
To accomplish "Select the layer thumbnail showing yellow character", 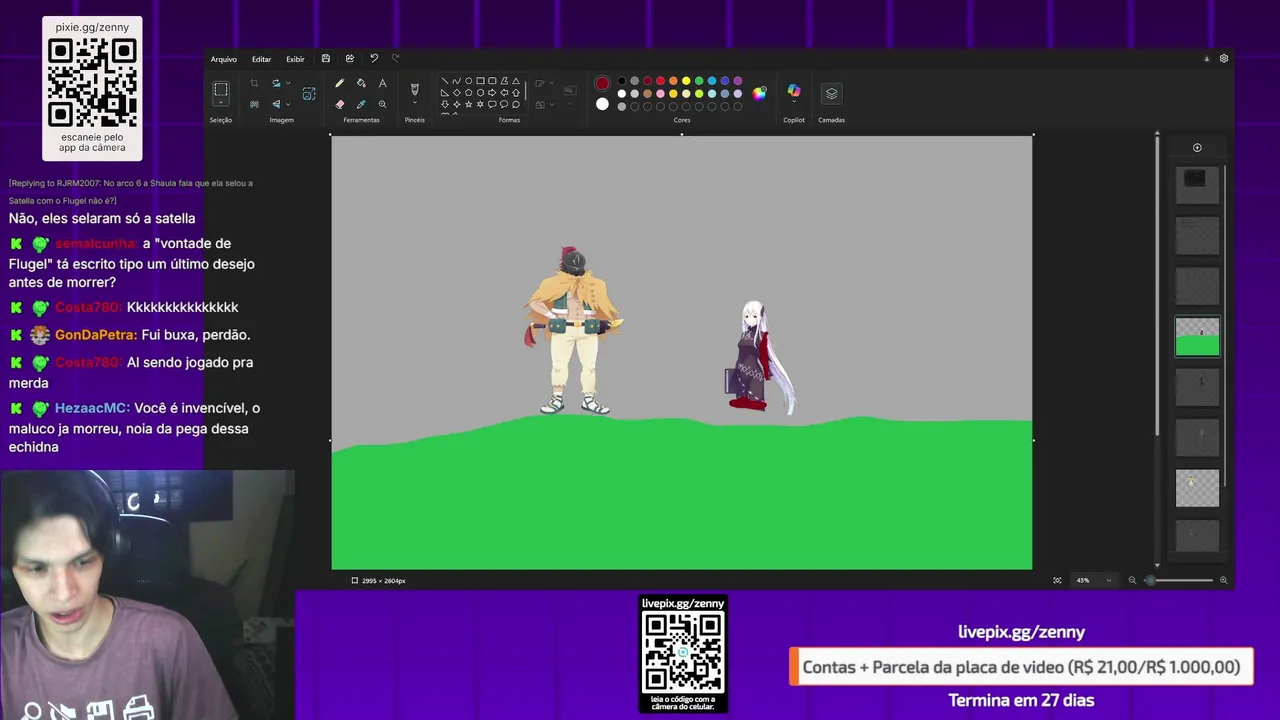I will point(1197,488).
